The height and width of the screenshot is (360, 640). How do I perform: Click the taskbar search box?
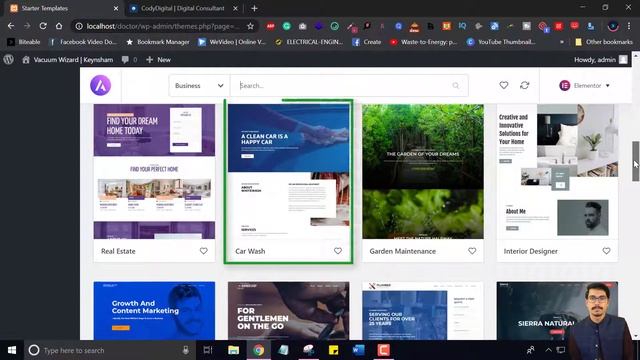coord(110,350)
